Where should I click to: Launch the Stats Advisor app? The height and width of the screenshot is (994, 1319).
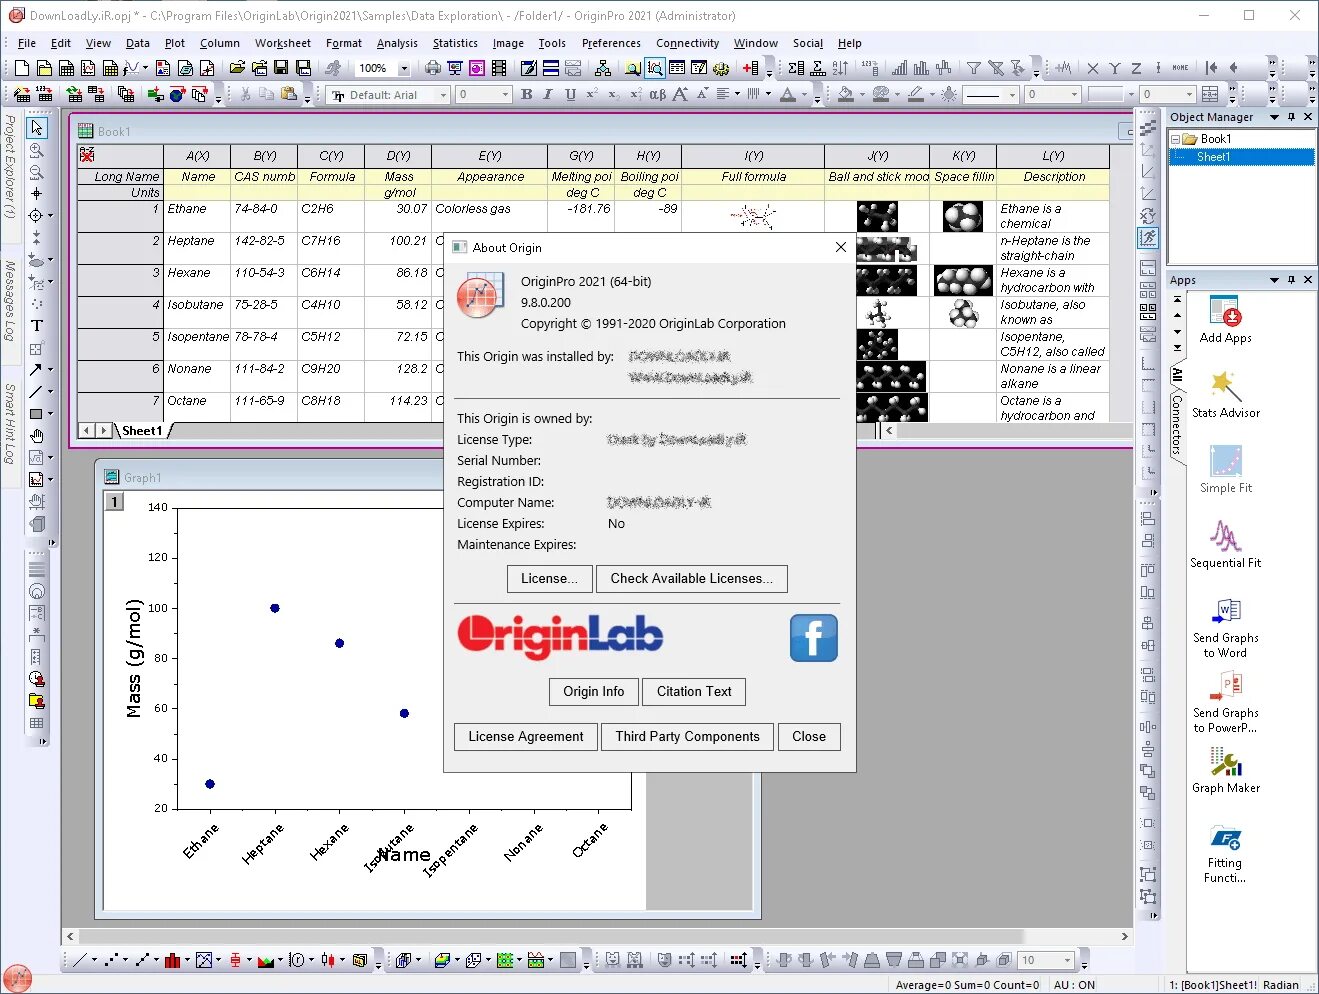[x=1225, y=394]
